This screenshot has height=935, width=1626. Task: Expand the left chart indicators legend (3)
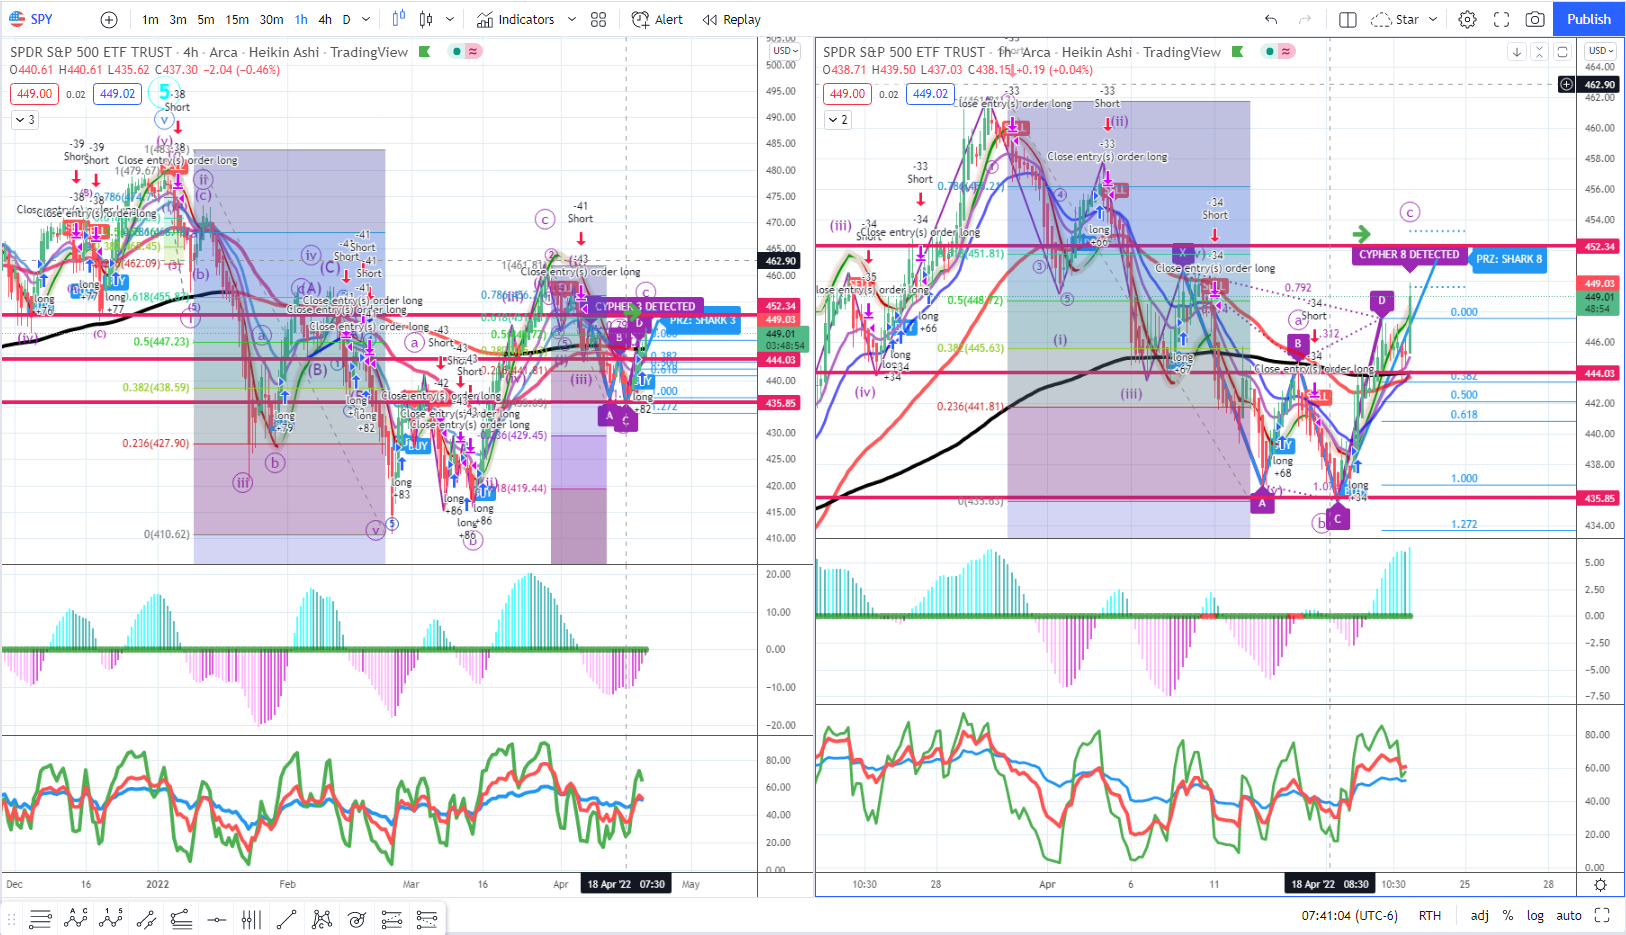pos(25,119)
